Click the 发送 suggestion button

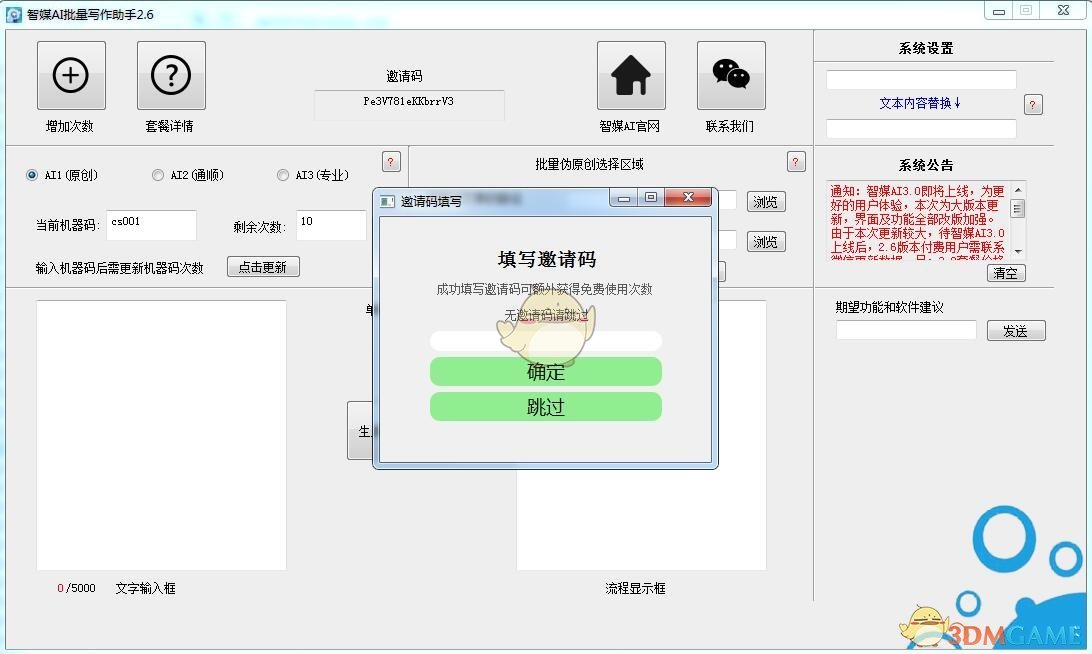tap(1016, 331)
